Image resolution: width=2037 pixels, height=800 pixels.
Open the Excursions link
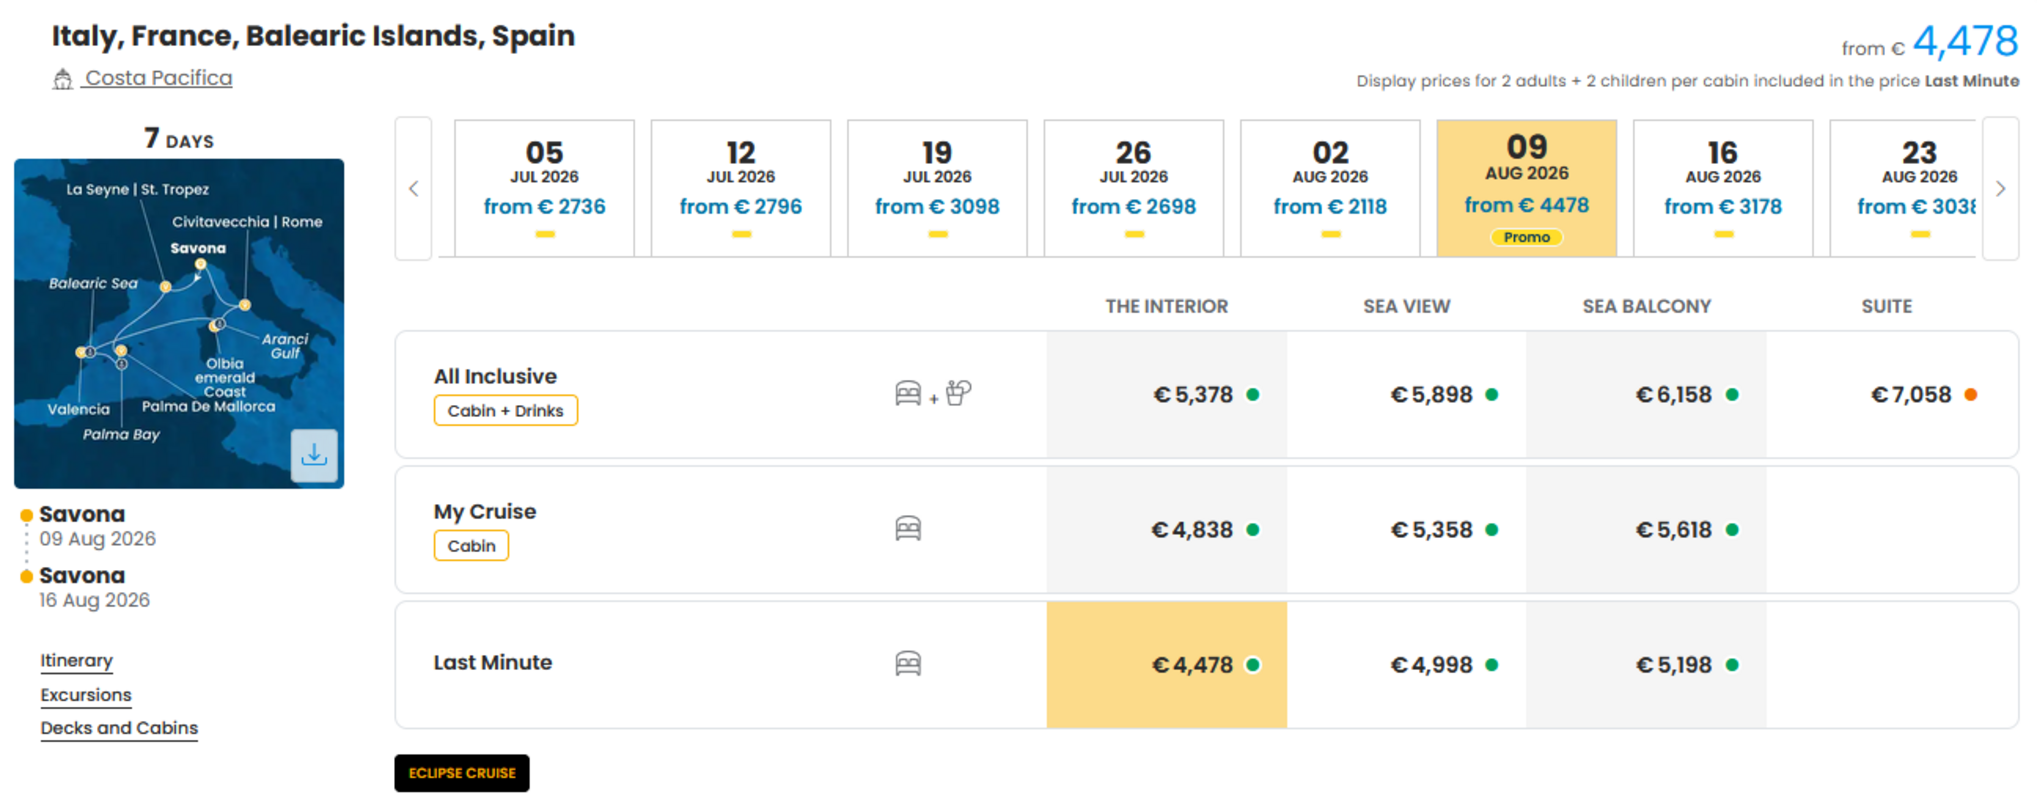click(86, 695)
